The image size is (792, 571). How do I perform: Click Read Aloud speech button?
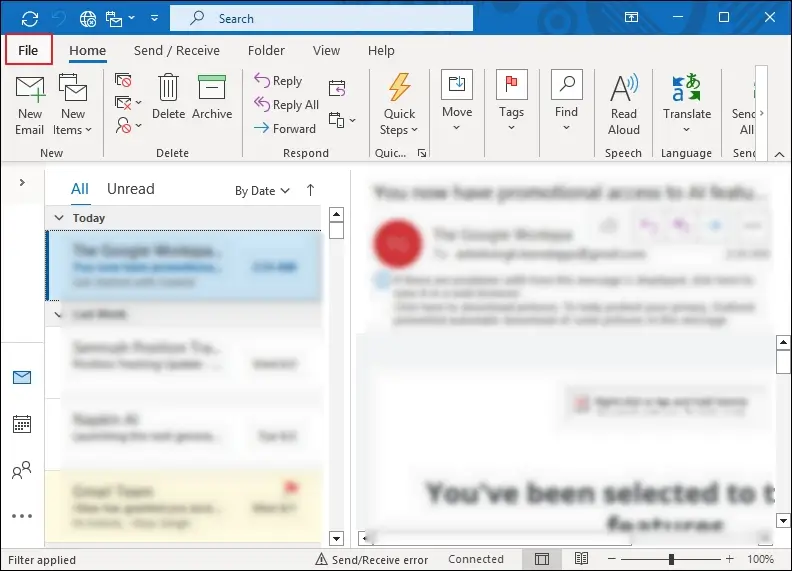(624, 105)
